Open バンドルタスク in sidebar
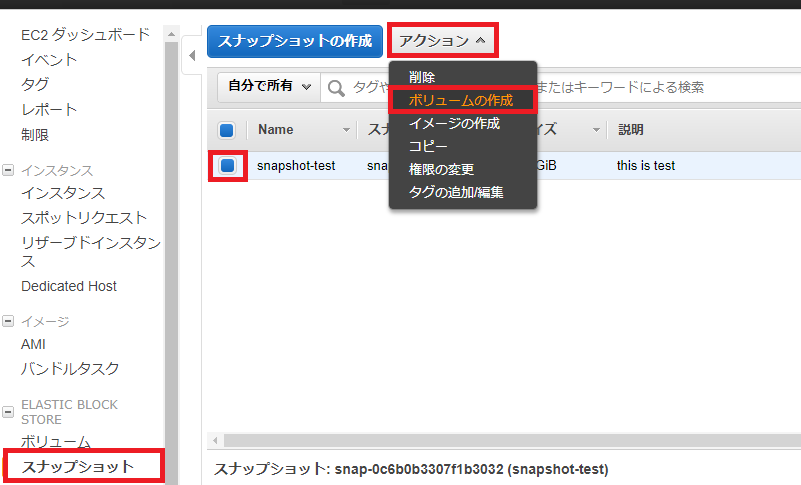Viewport: 801px width, 485px height. [70, 368]
